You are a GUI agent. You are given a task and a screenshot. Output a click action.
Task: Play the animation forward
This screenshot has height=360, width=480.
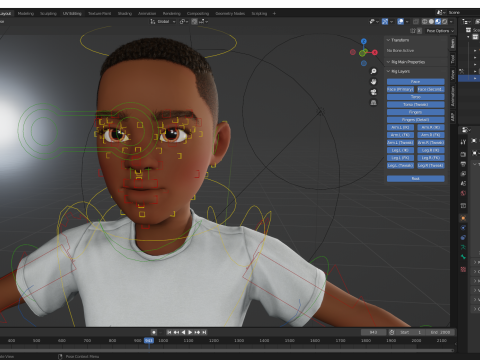(x=190, y=332)
